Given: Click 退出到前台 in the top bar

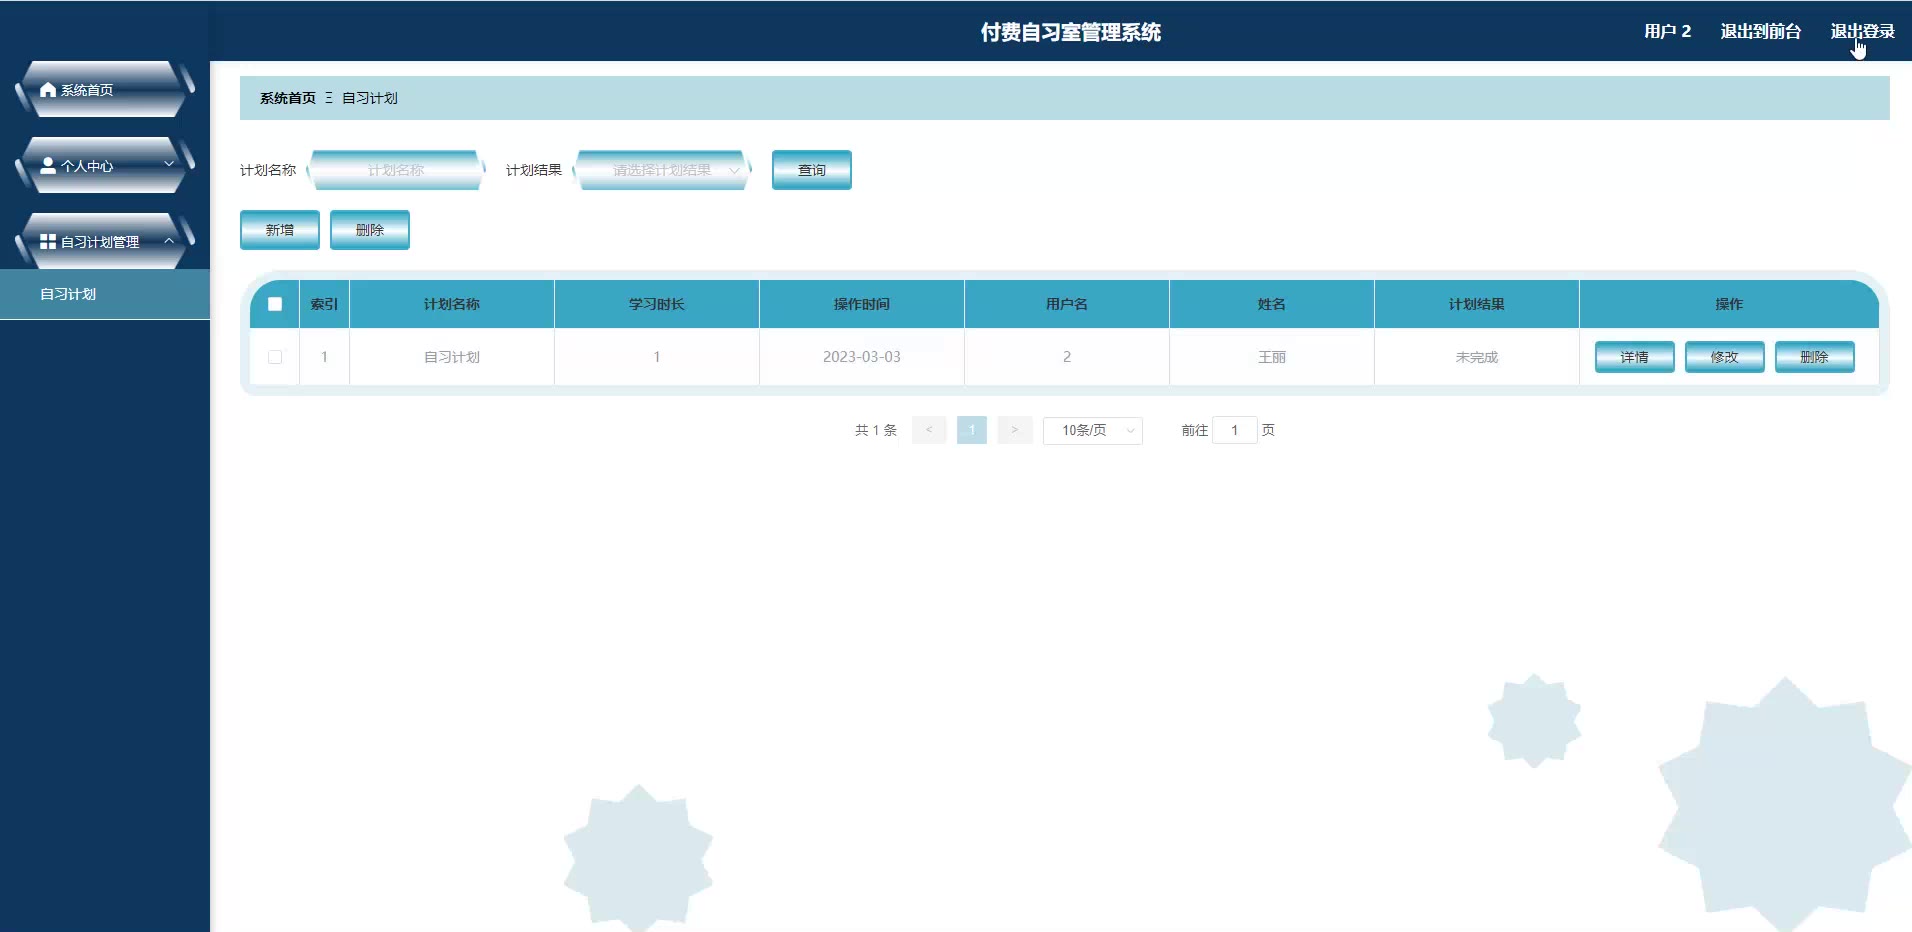Looking at the screenshot, I should [1760, 31].
